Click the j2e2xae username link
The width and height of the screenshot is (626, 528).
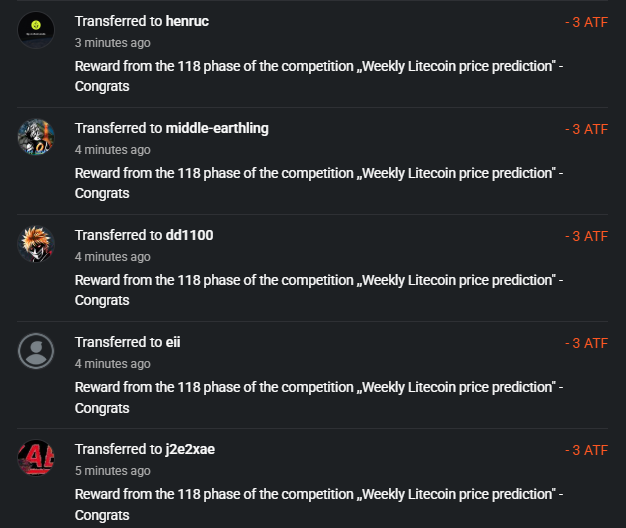[190, 449]
